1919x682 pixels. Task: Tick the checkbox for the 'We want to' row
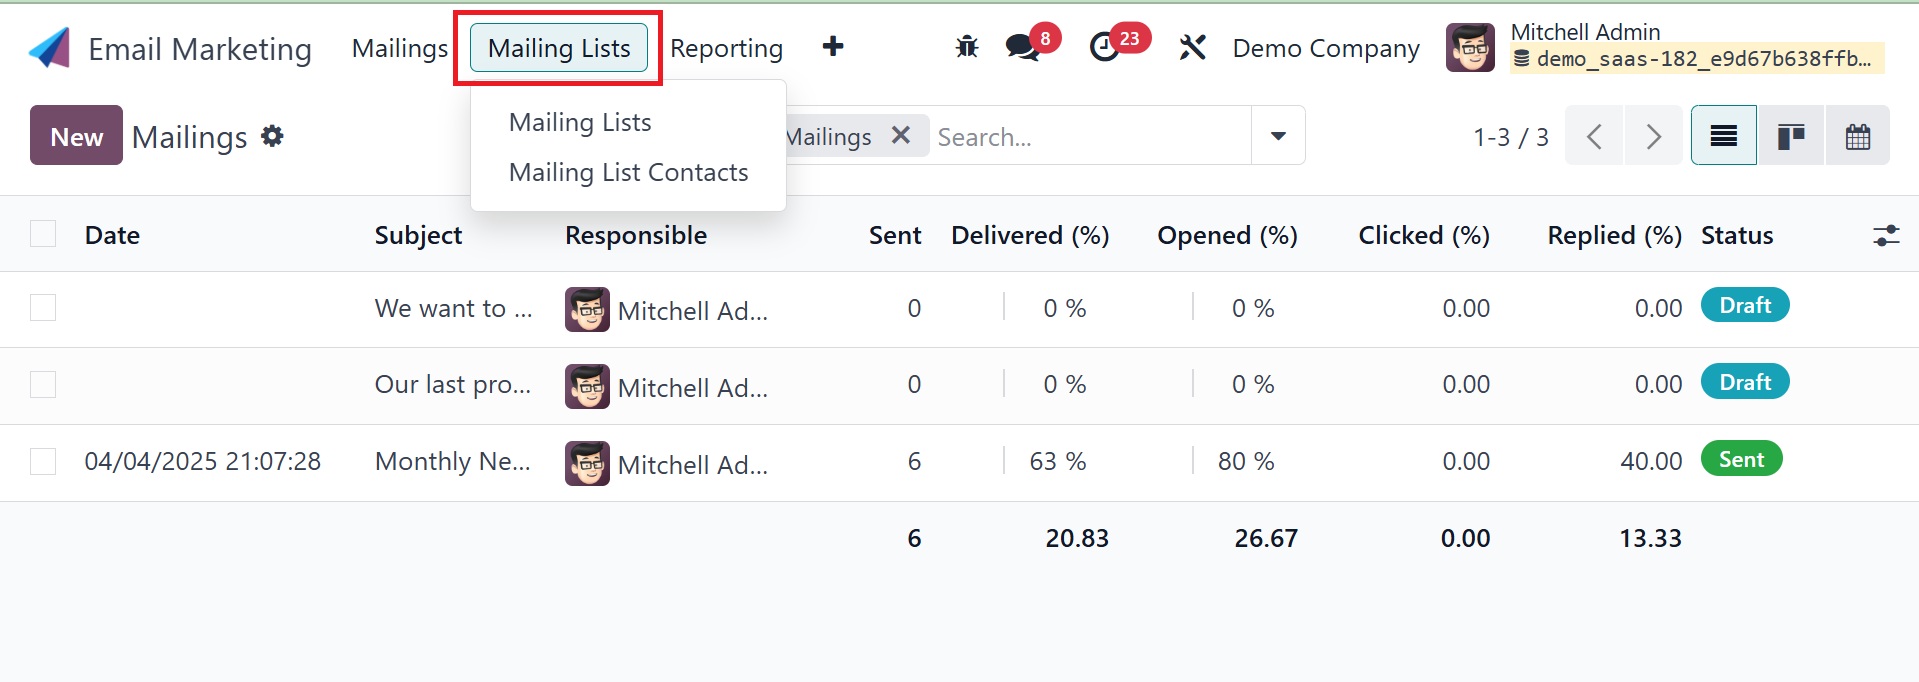click(x=43, y=308)
